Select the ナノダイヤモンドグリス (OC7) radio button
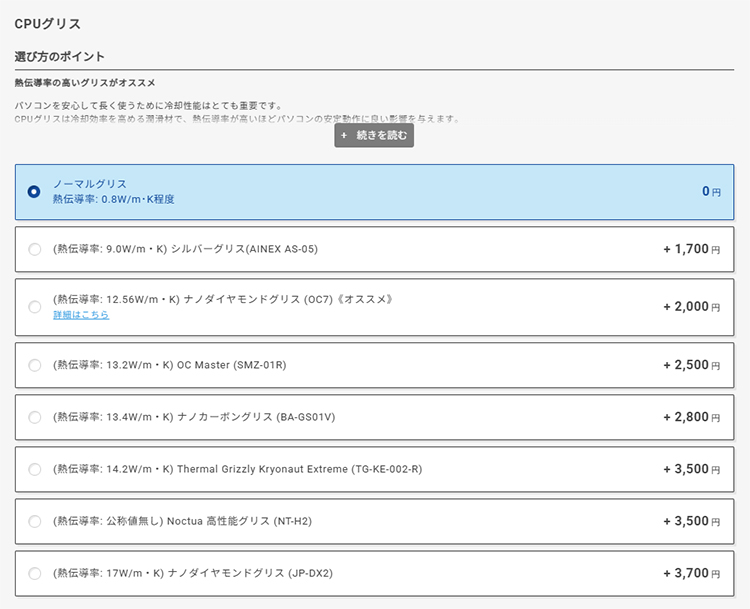 35,307
